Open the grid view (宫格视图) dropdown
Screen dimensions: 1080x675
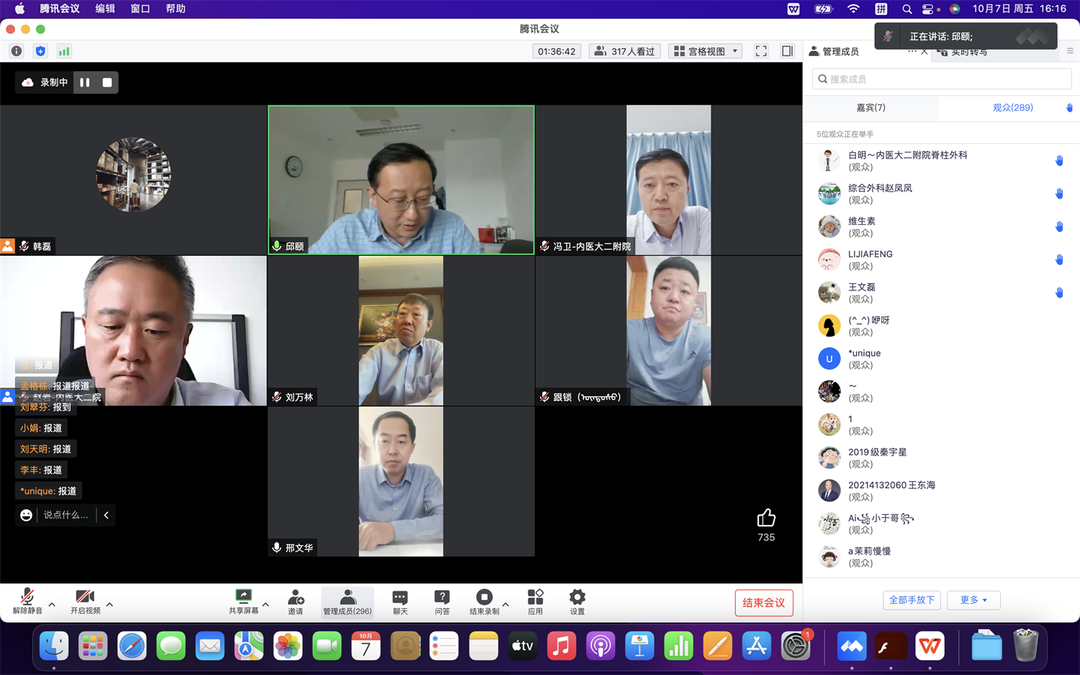point(705,51)
